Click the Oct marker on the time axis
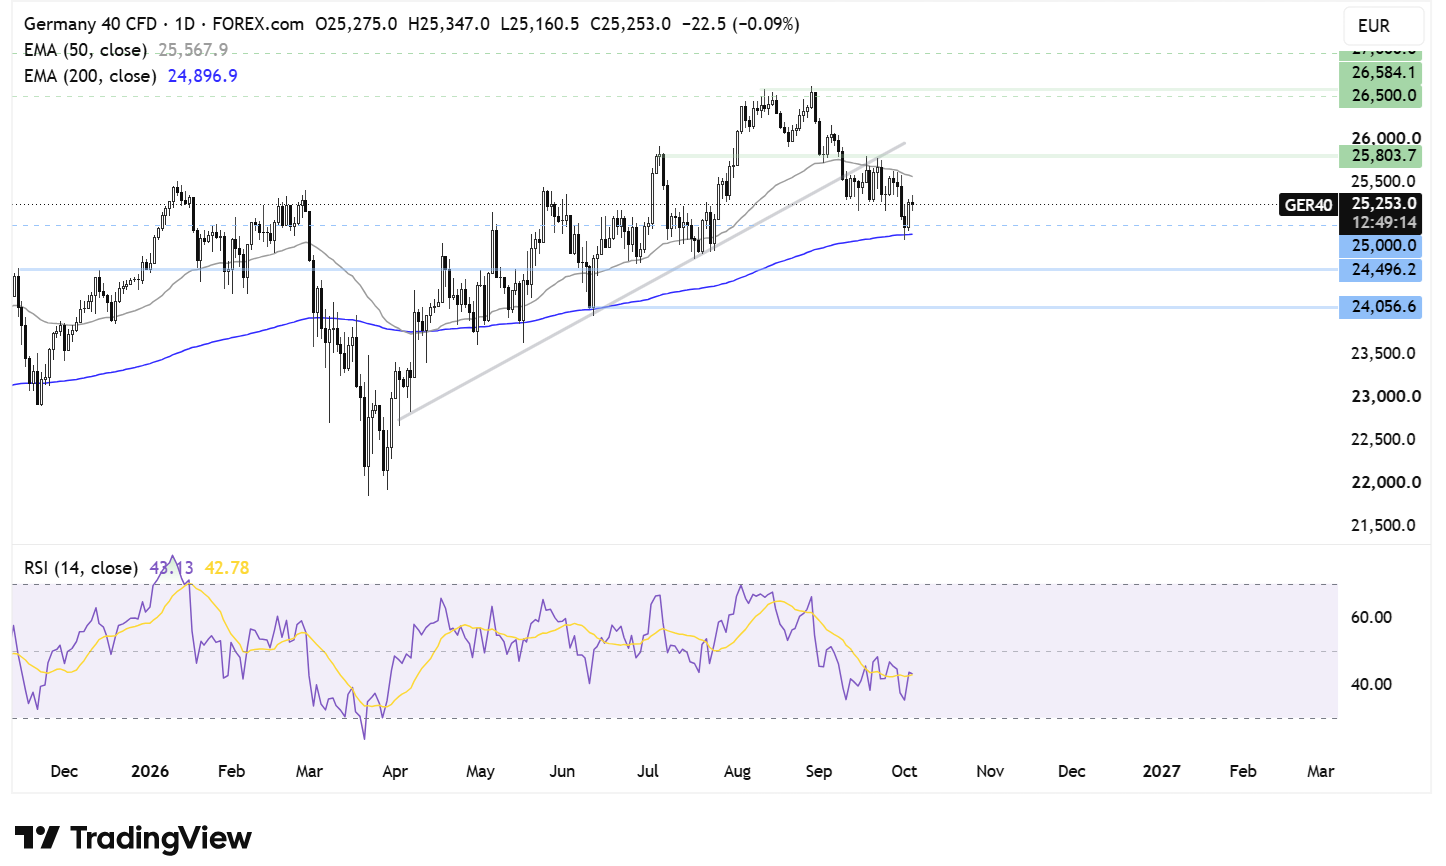Image resolution: width=1446 pixels, height=866 pixels. [x=904, y=771]
